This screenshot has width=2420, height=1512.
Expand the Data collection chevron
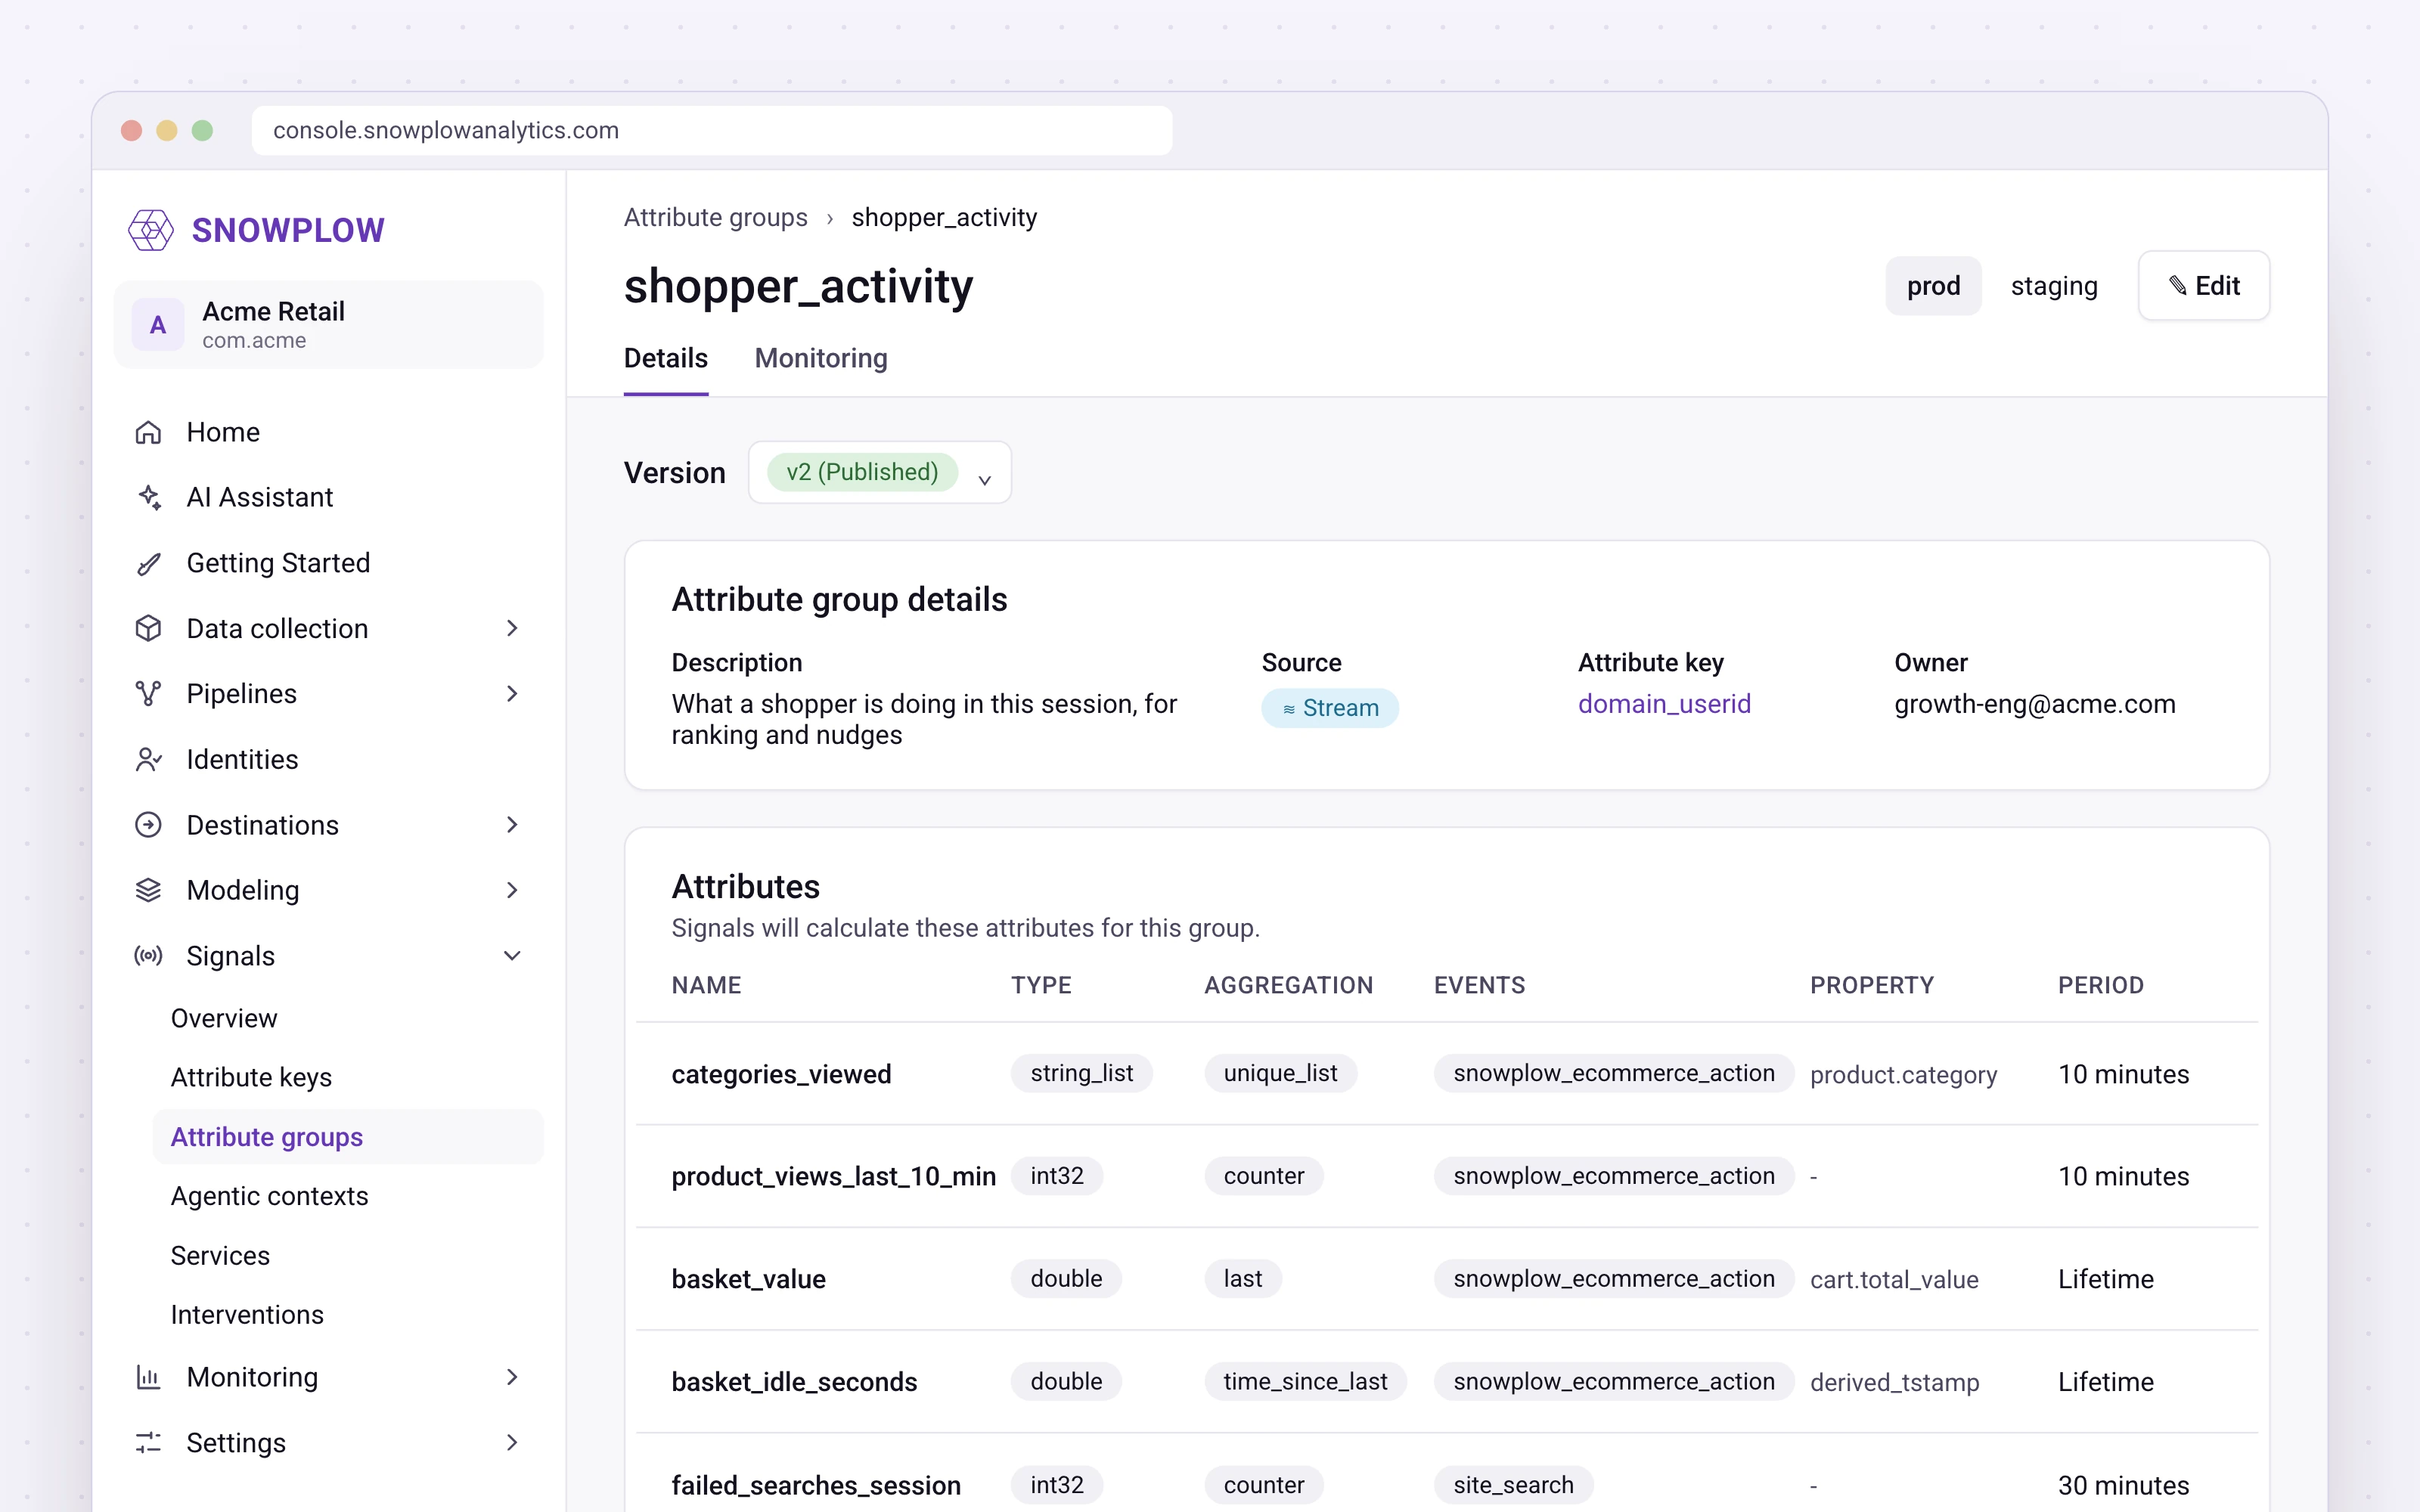[512, 628]
